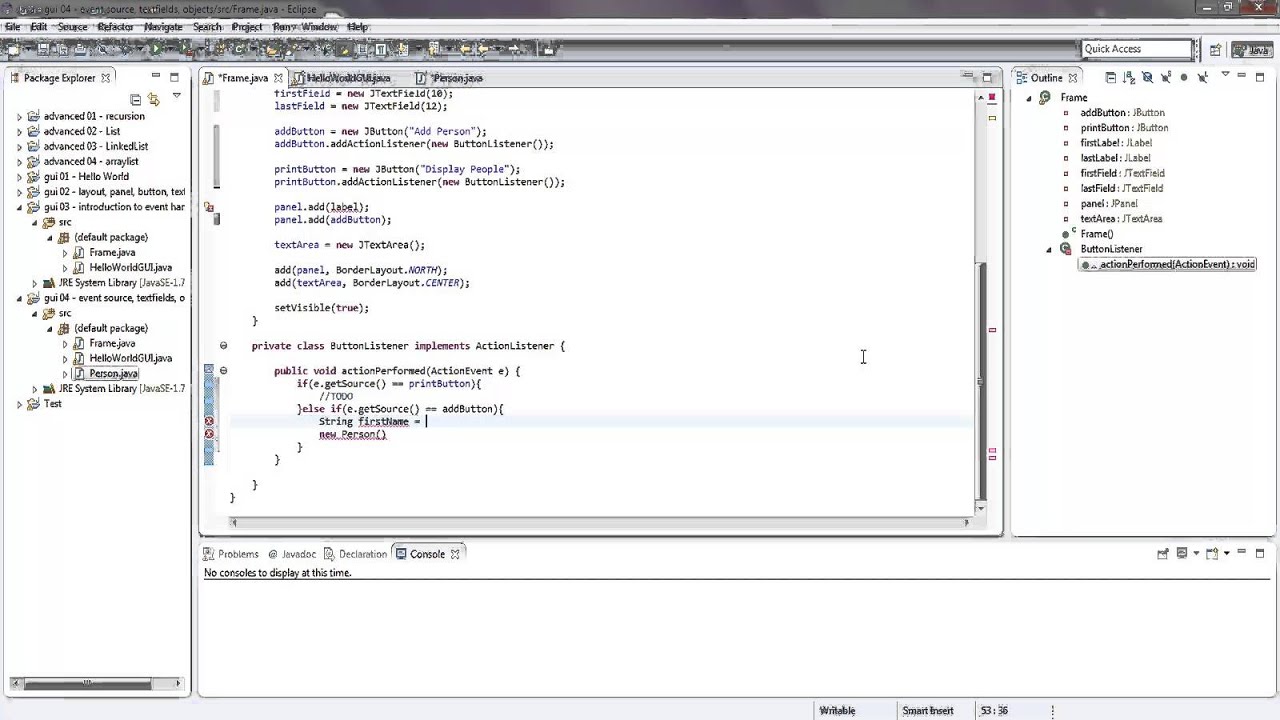Toggle Hide Non-Public Members in Outline
Image resolution: width=1280 pixels, height=720 pixels.
[1184, 77]
